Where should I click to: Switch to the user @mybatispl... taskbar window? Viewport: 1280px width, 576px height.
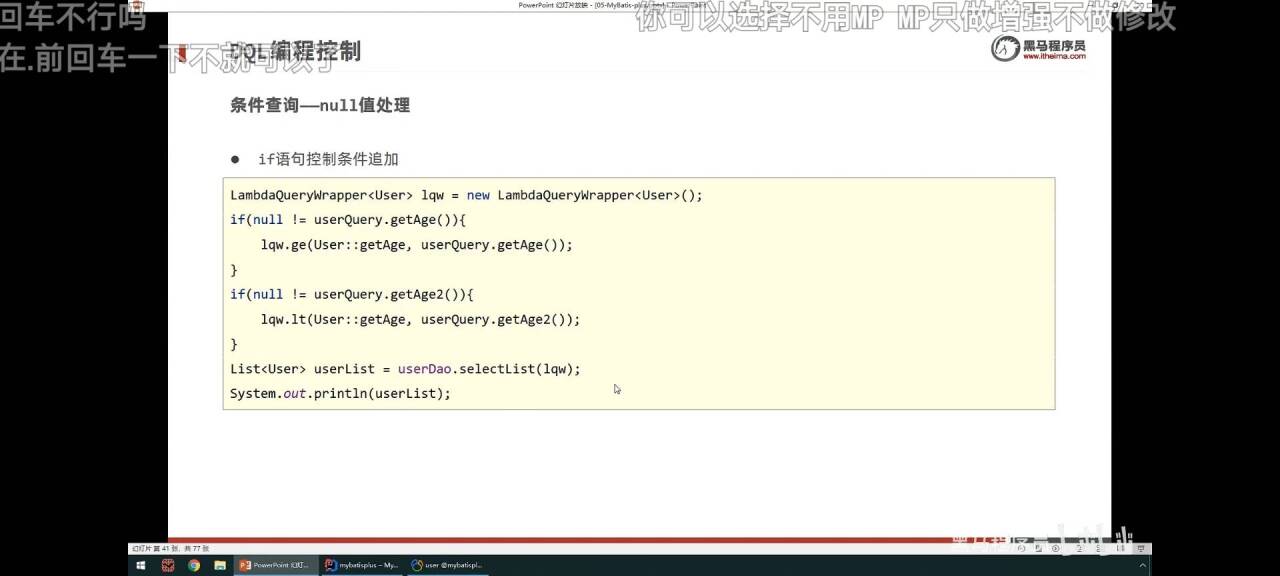447,565
